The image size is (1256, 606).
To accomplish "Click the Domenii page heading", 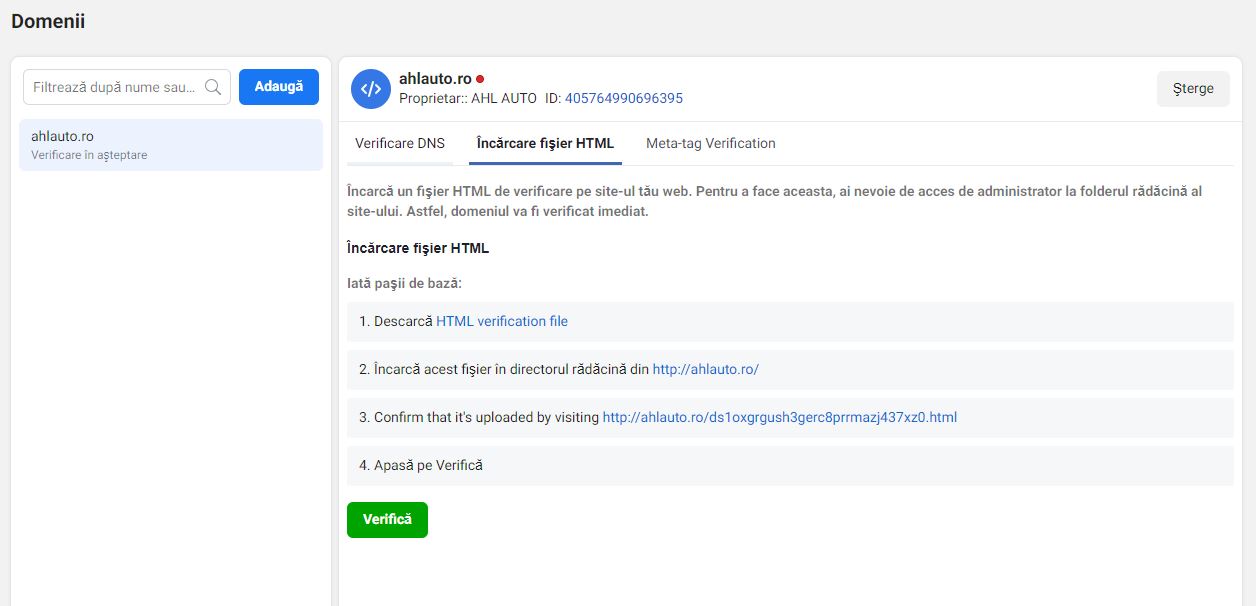I will [48, 21].
